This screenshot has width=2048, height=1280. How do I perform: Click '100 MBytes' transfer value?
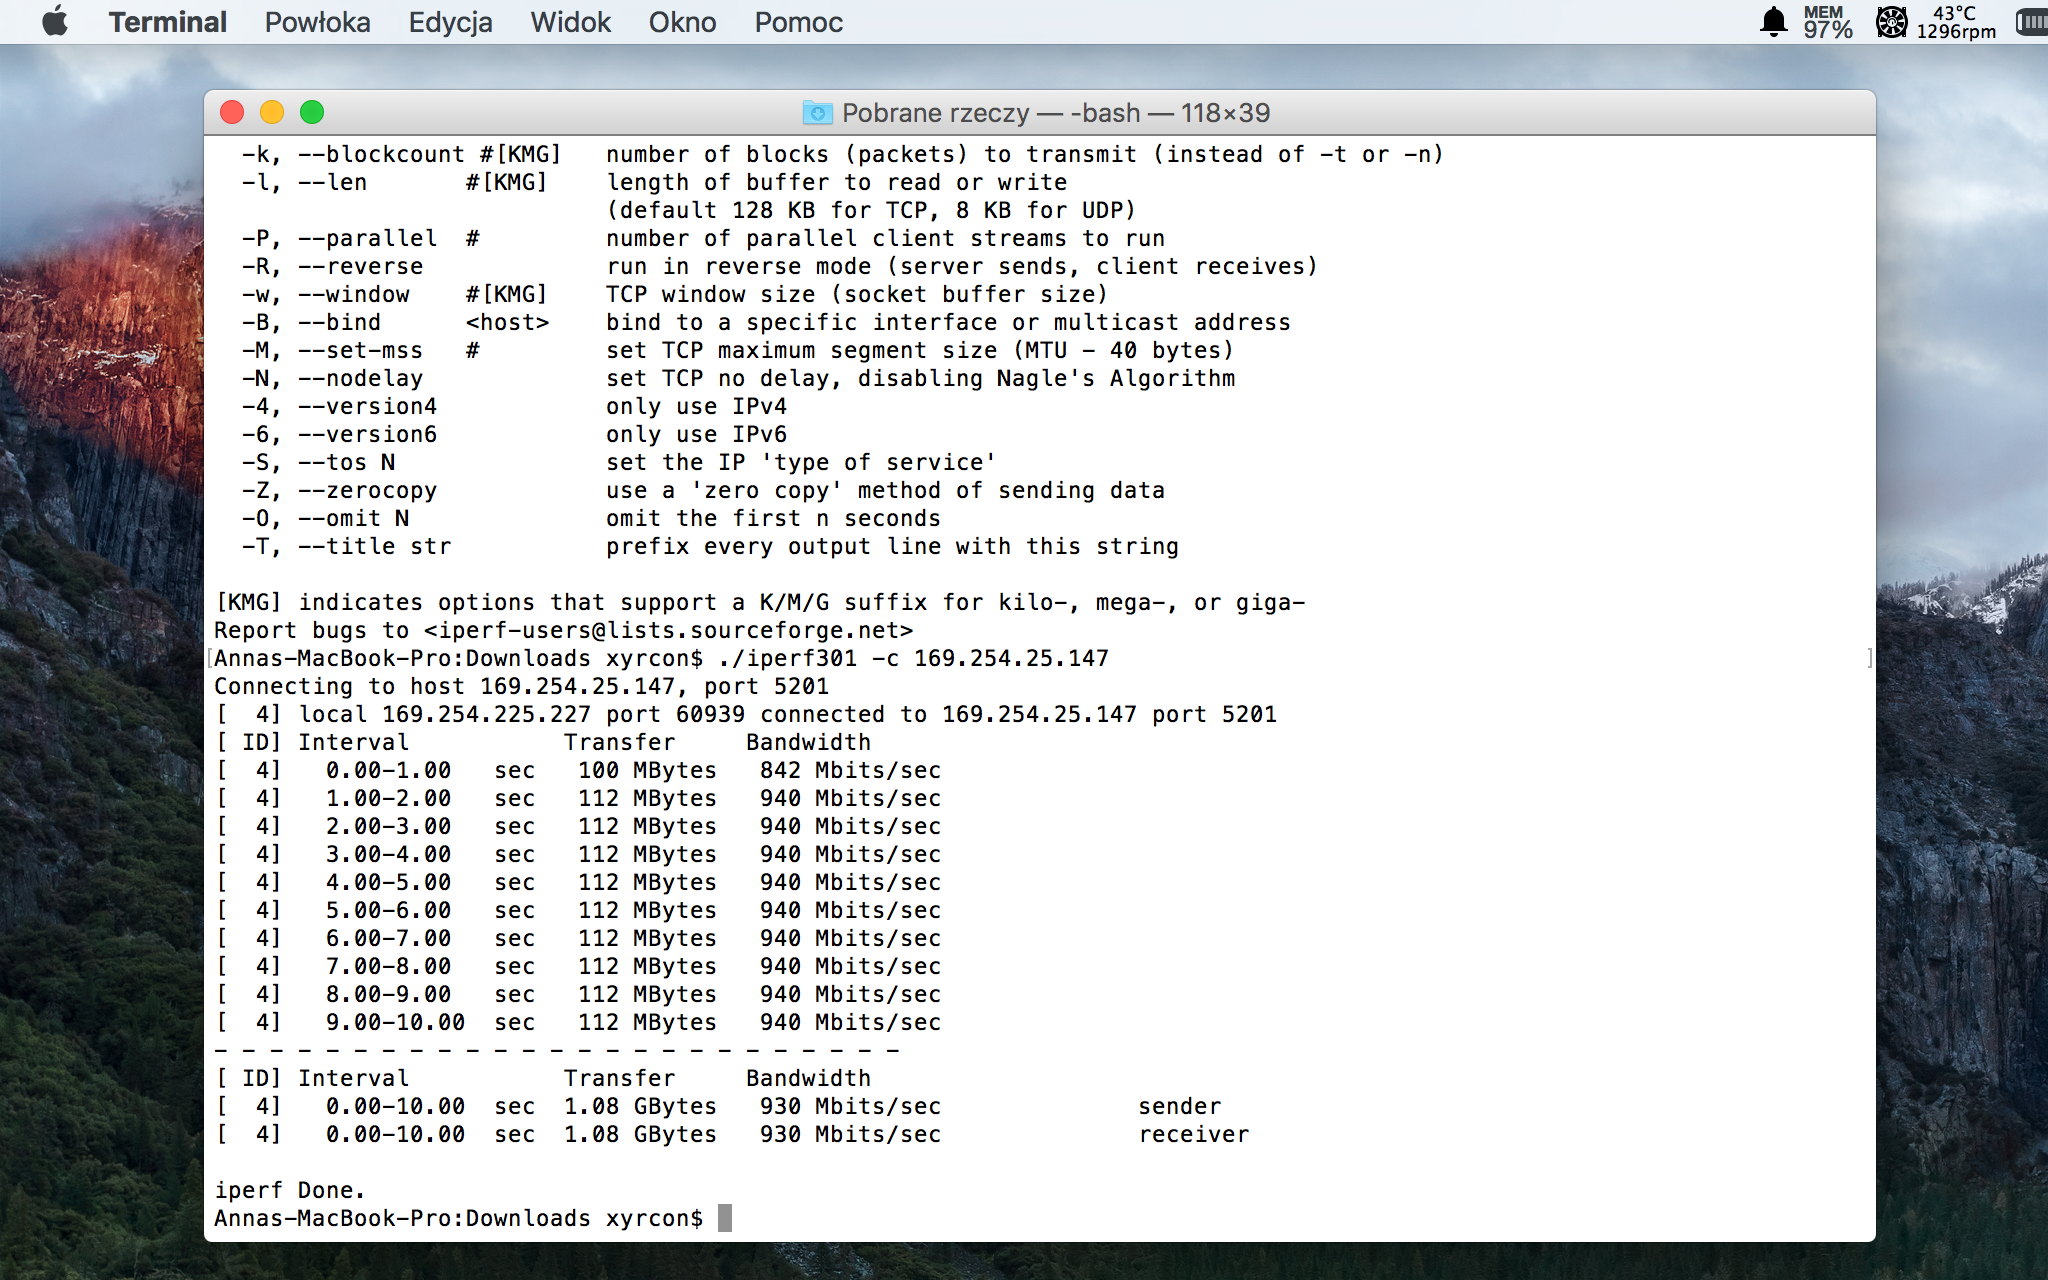[x=647, y=770]
